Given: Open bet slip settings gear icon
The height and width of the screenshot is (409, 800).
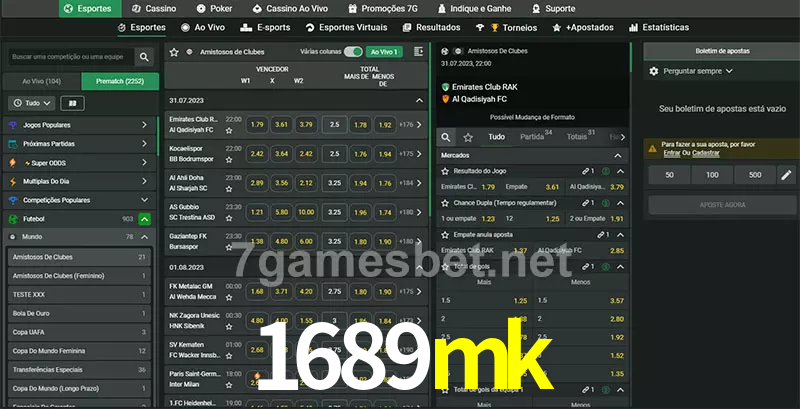Looking at the screenshot, I should pos(654,71).
